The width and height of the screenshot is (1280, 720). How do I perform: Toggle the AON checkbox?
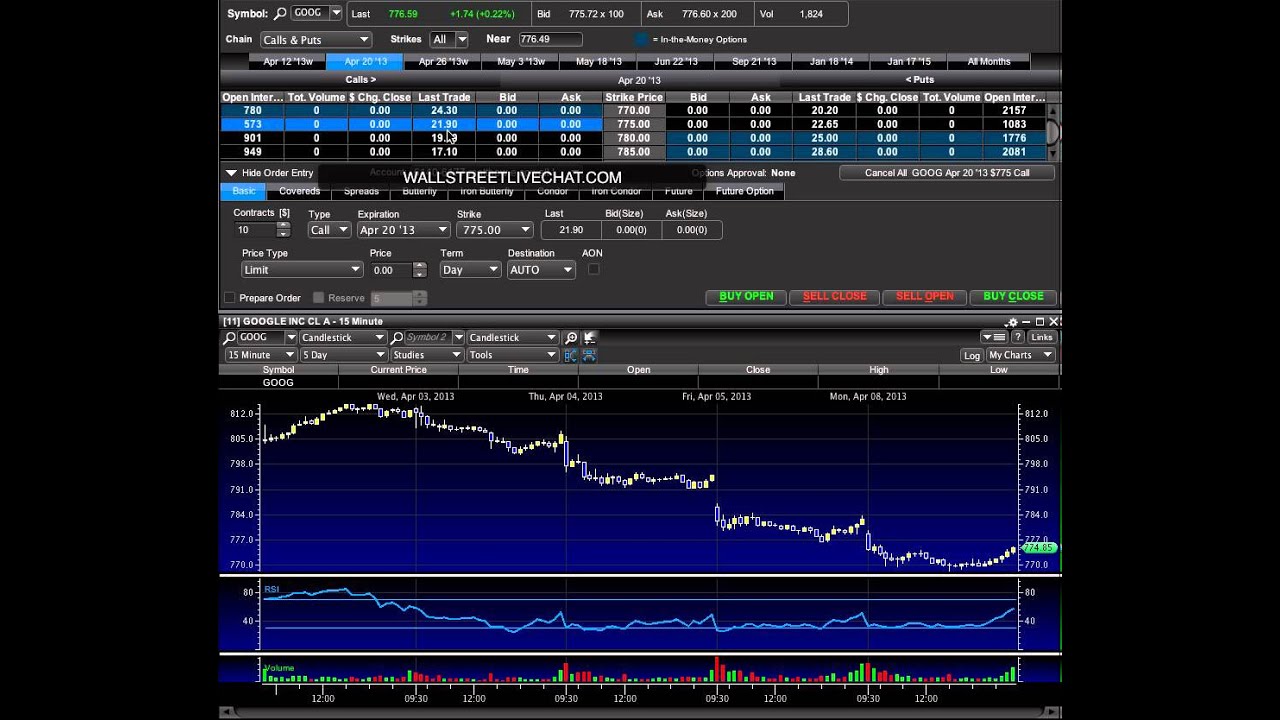(x=593, y=270)
